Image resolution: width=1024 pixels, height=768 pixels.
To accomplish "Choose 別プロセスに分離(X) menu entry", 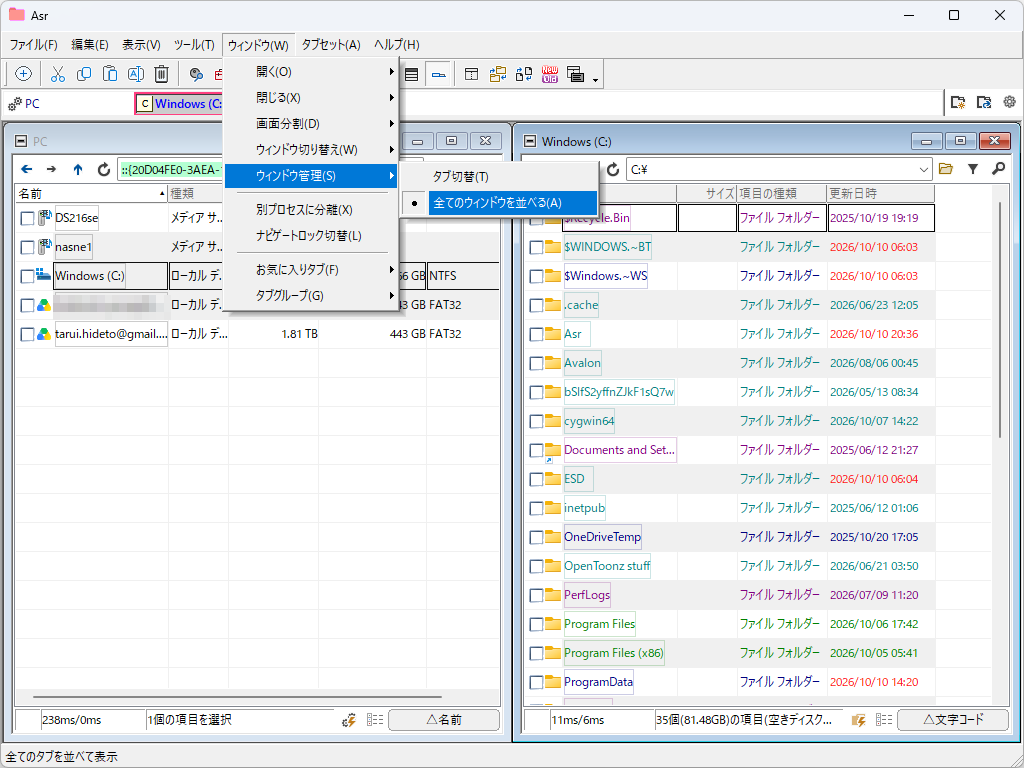I will tap(311, 210).
